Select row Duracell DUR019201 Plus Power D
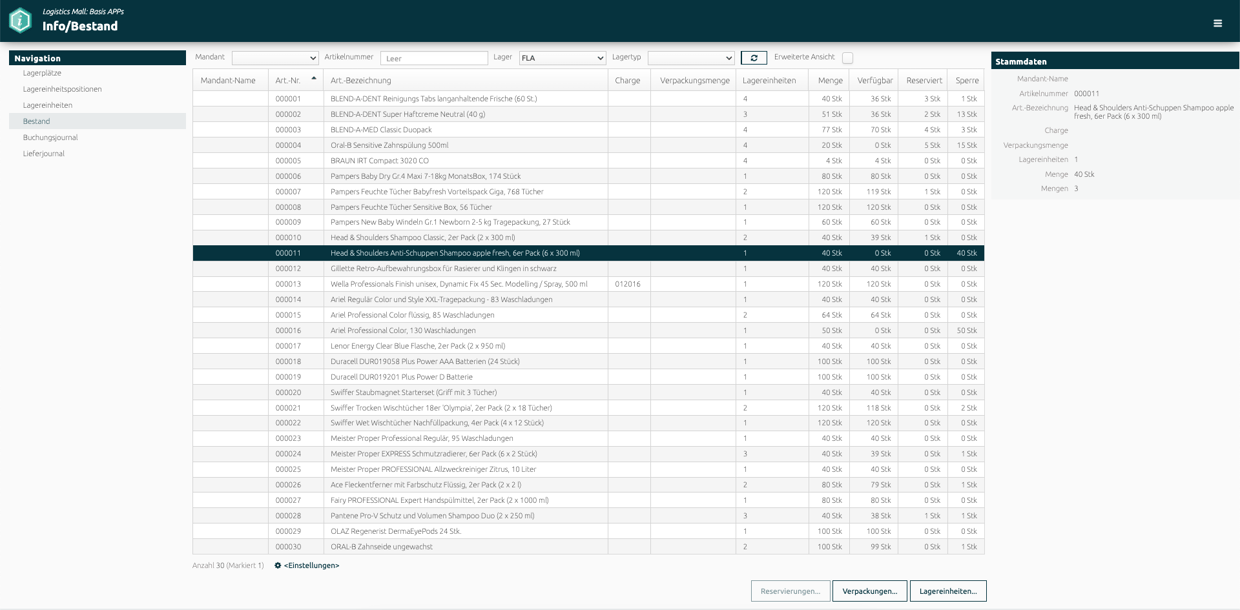The width and height of the screenshot is (1240, 610). 588,377
